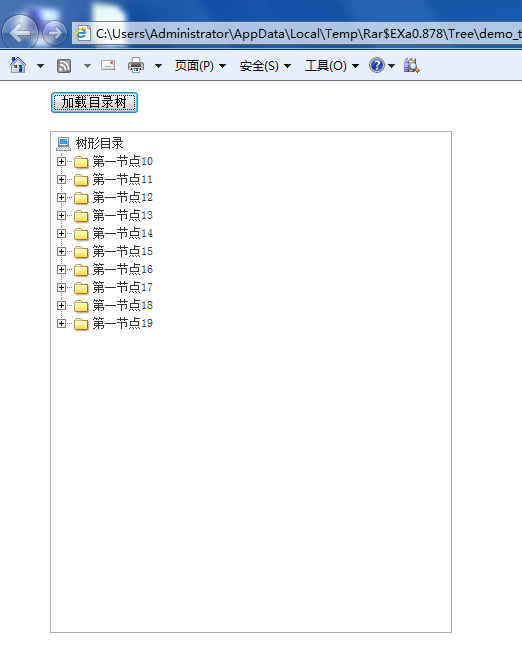Screen dimensions: 522x658
Task: Click folder icon of 第一节点13
Action: tap(81, 216)
